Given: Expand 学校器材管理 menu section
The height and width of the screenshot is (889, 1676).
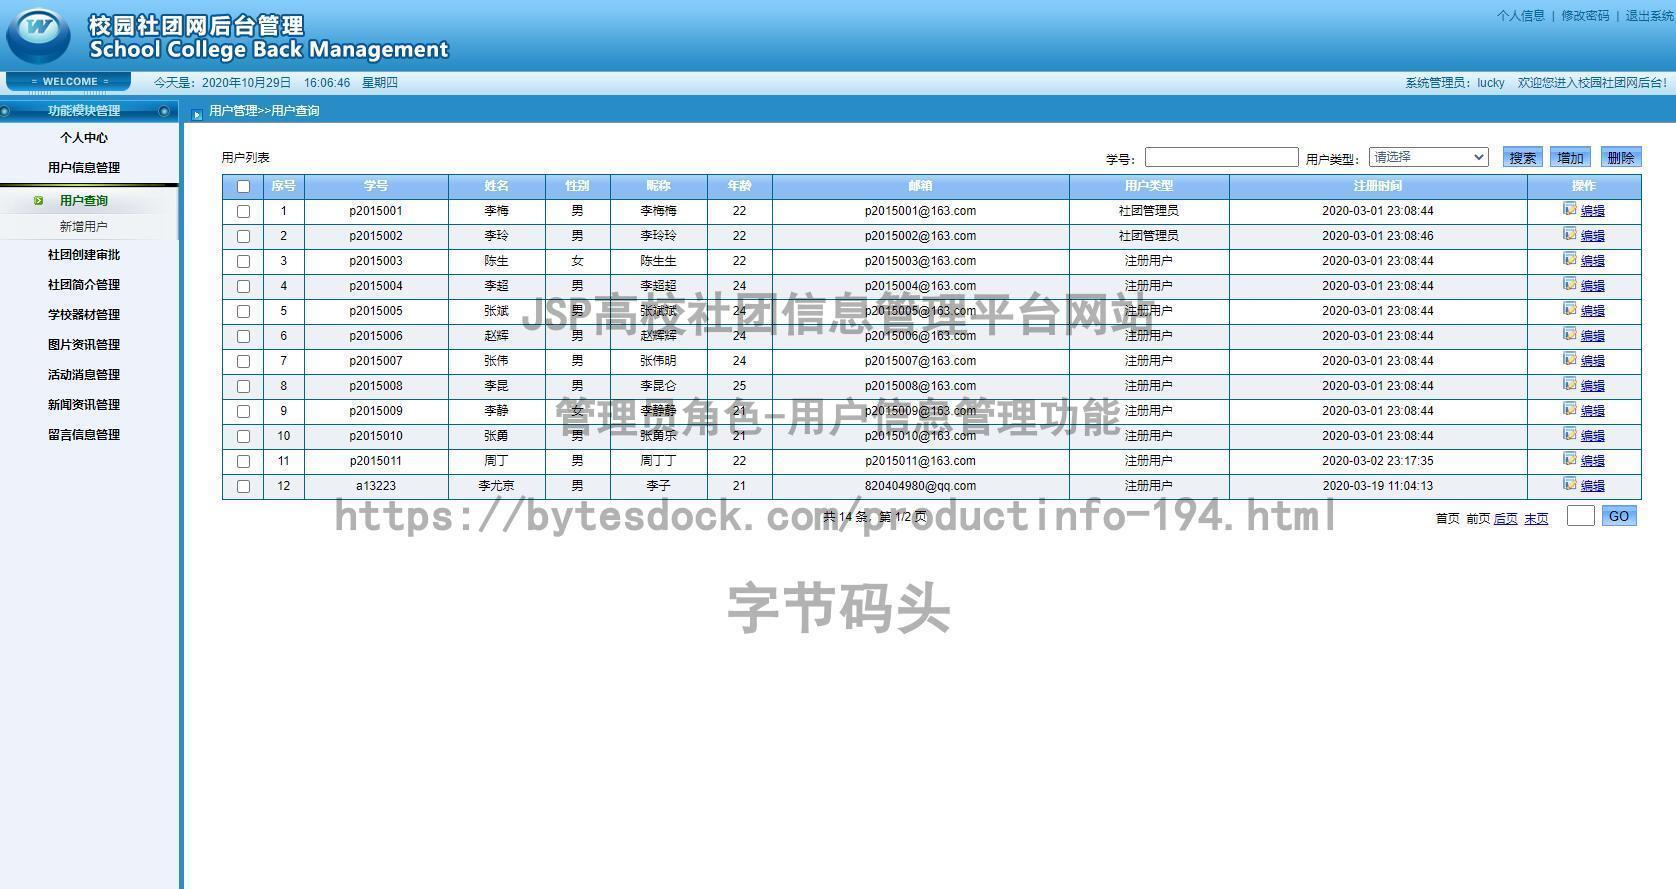Looking at the screenshot, I should click(84, 315).
